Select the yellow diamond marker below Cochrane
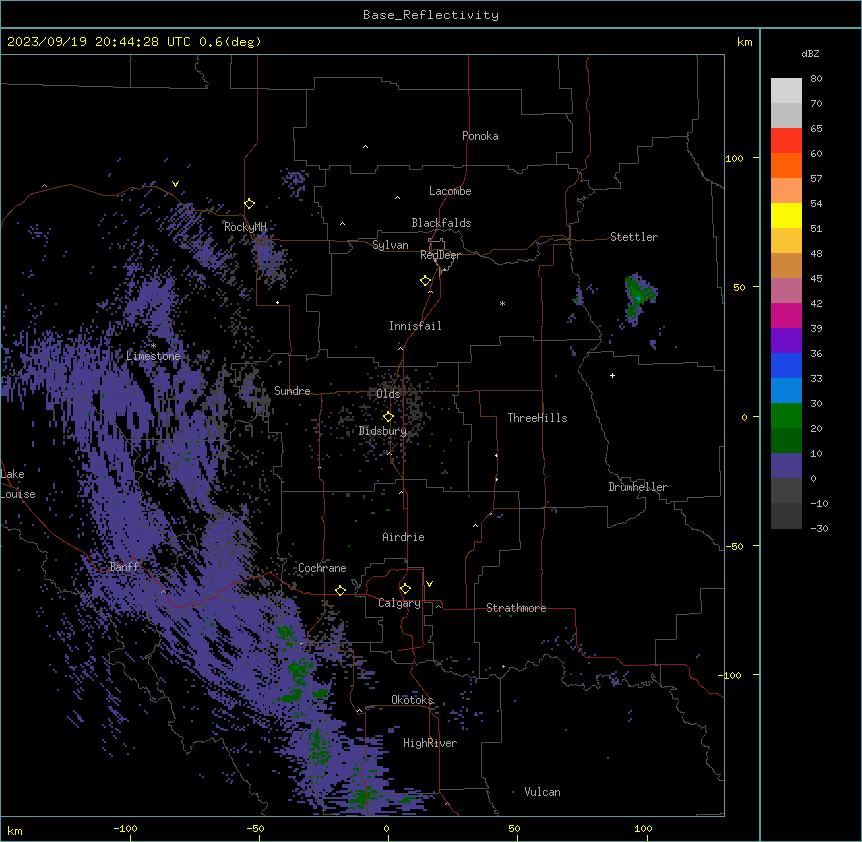 coord(340,590)
